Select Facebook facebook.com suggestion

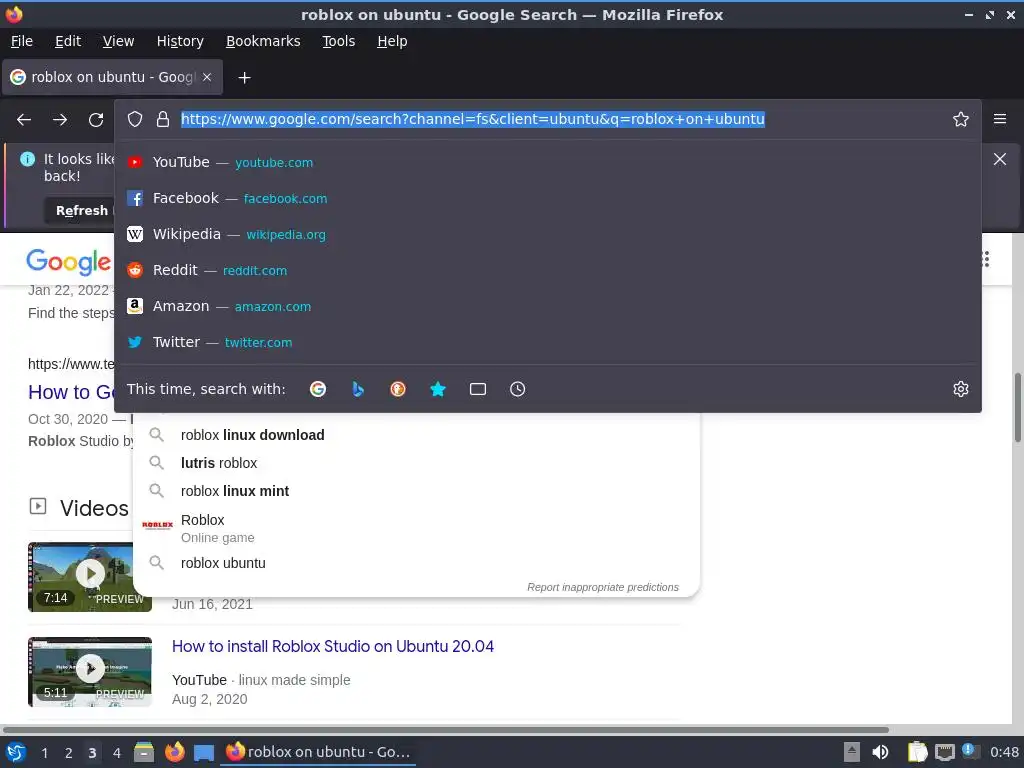coord(547,198)
